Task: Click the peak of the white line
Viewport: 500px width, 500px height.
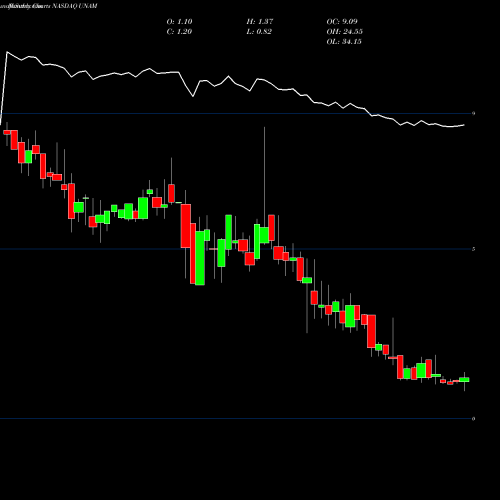Action: pos(7,52)
